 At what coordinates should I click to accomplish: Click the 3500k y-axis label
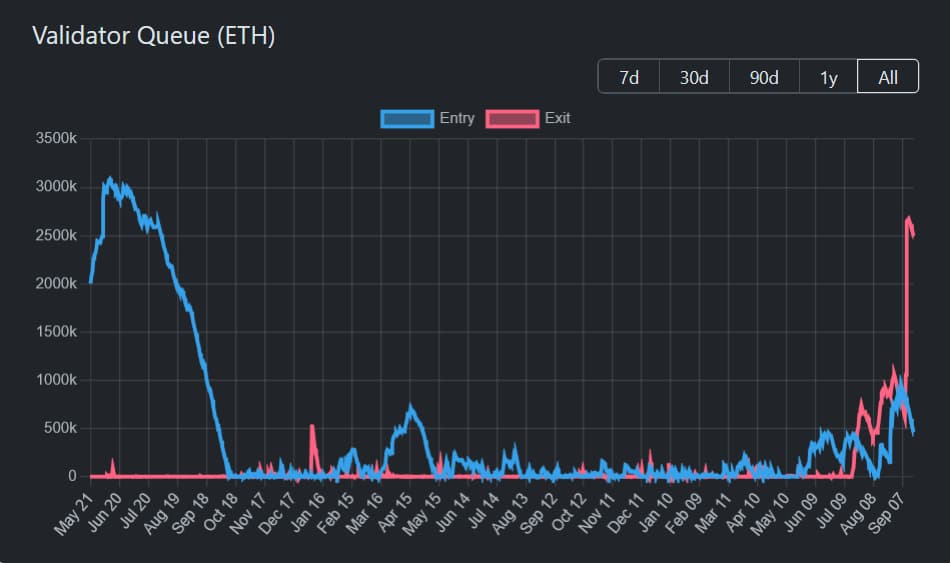click(x=56, y=139)
